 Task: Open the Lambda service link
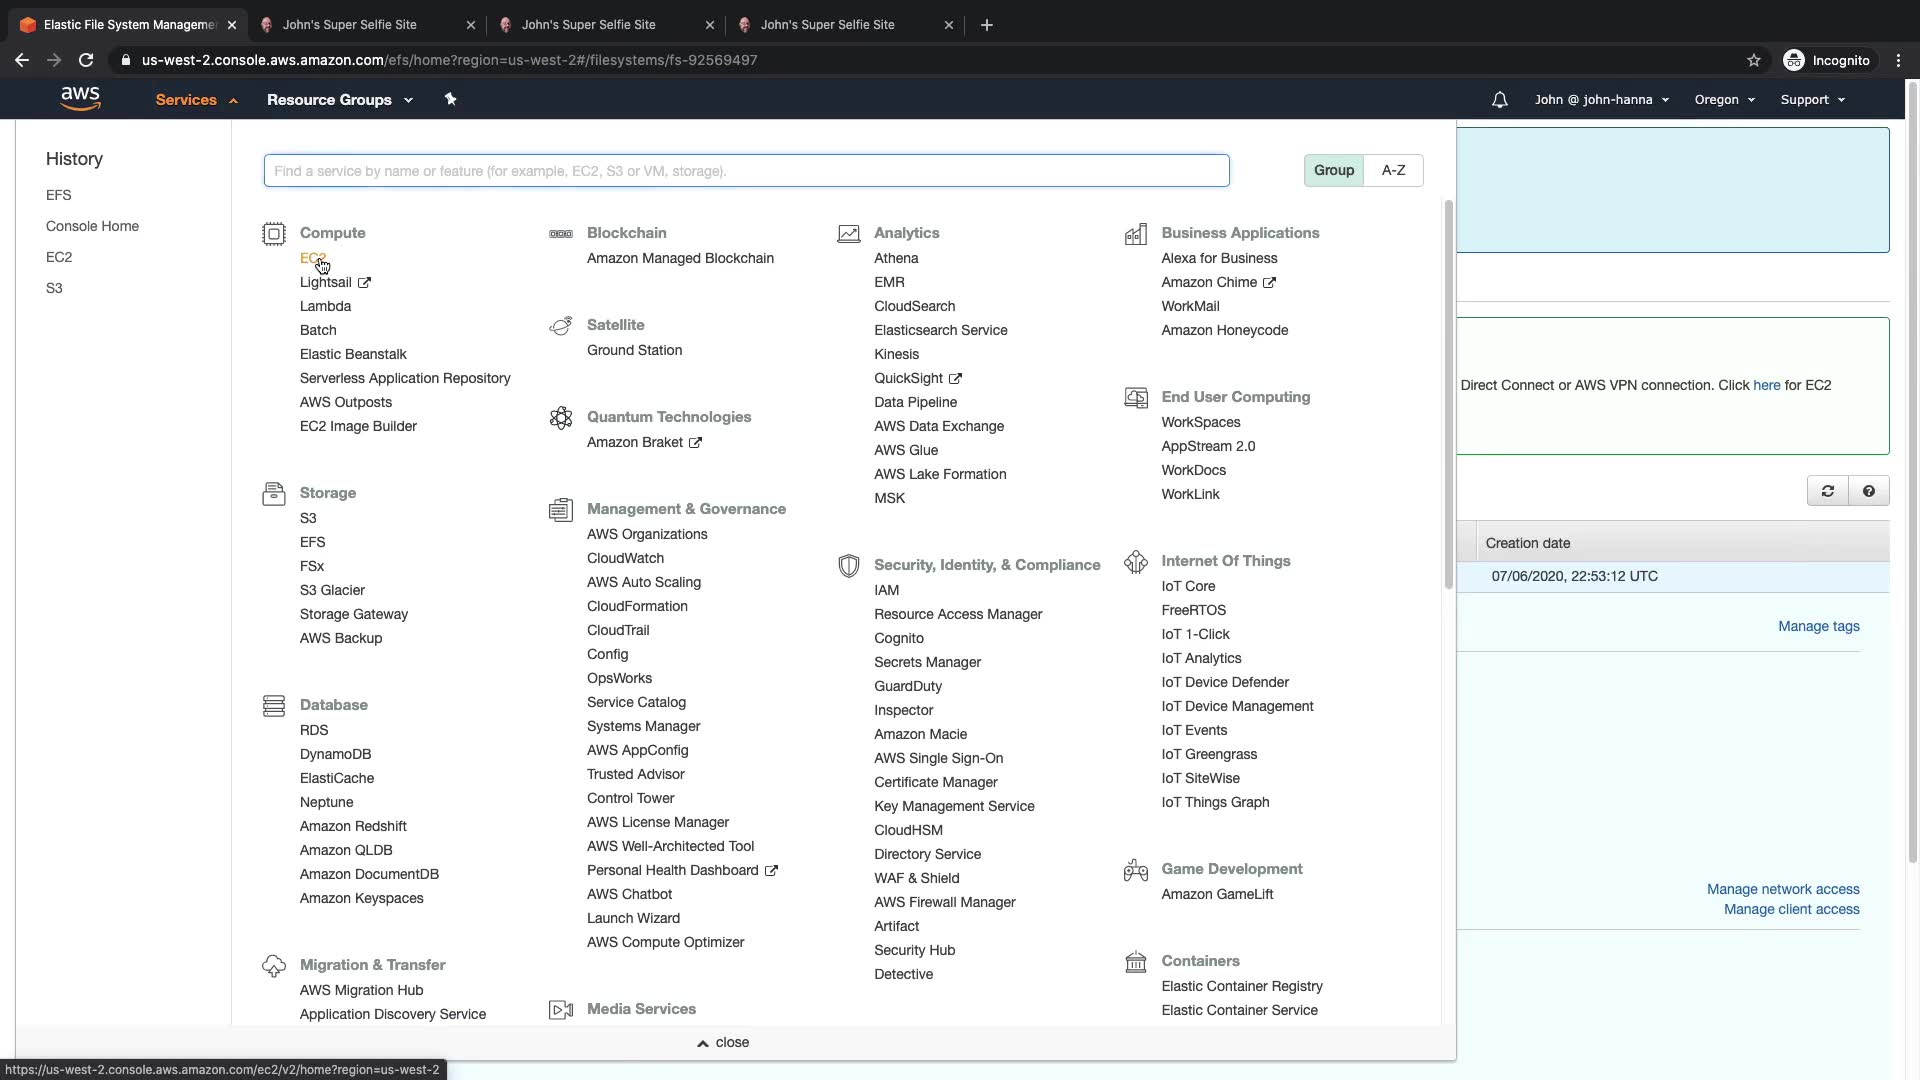(325, 306)
